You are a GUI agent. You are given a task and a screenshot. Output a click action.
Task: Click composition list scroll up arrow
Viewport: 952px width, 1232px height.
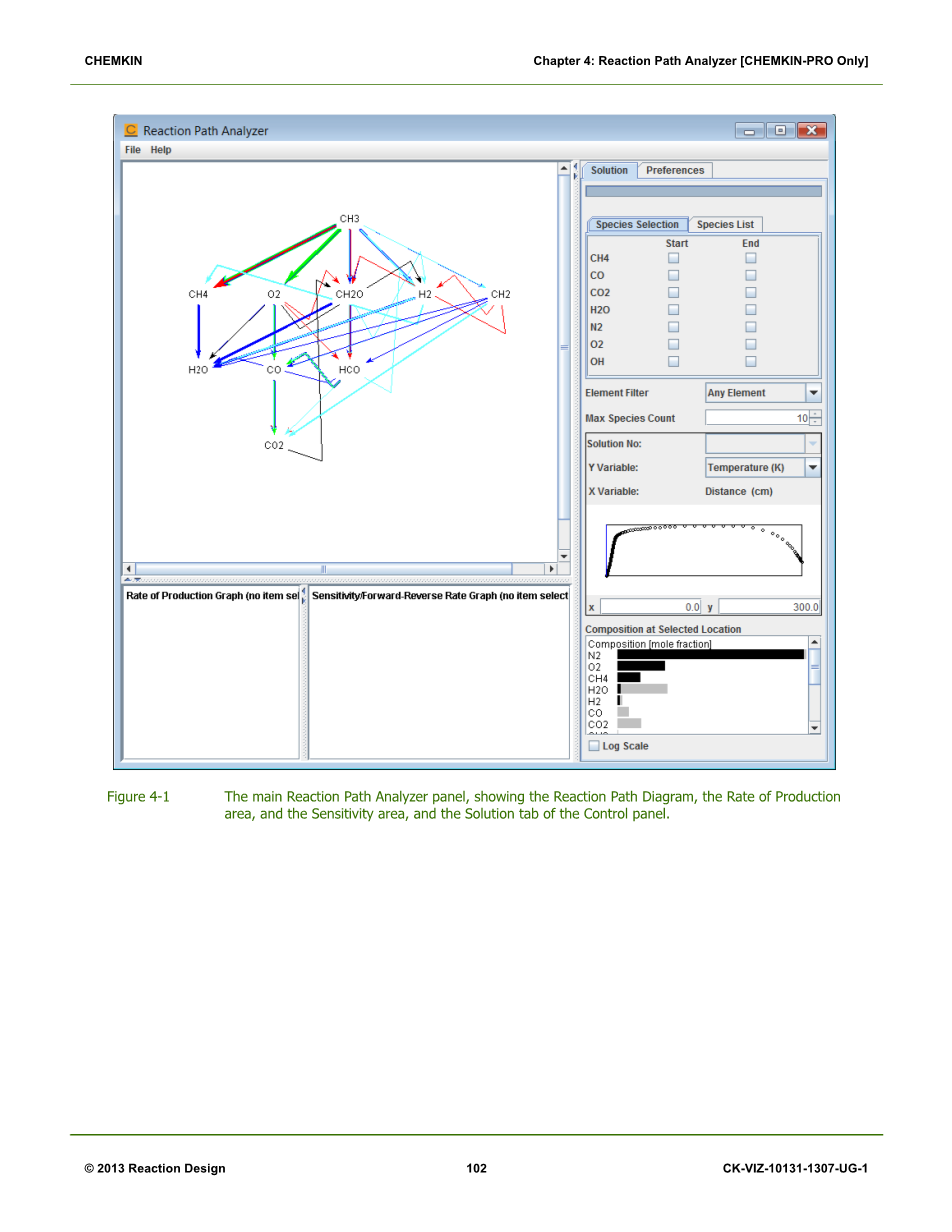click(814, 642)
